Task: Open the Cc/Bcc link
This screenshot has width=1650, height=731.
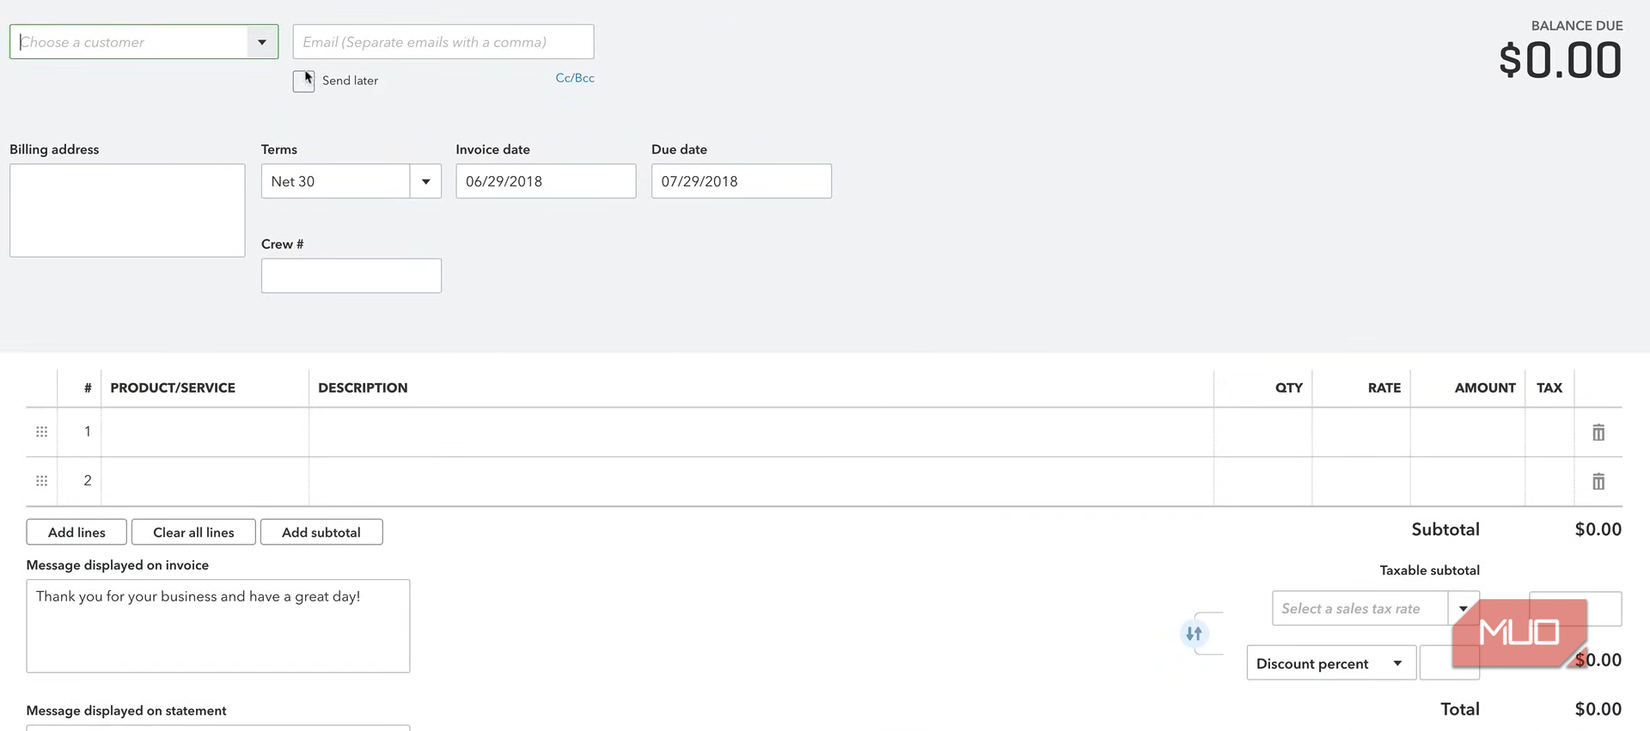Action: click(x=575, y=78)
